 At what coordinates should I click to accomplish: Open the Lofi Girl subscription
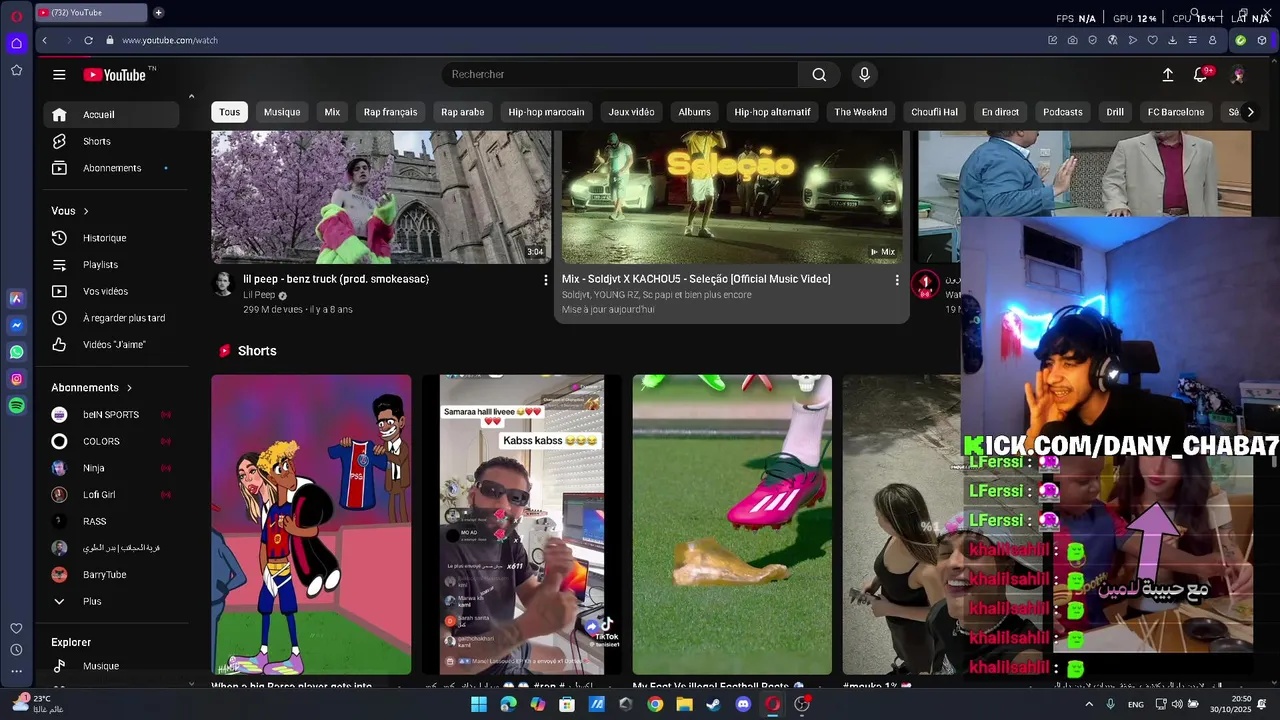click(110, 495)
